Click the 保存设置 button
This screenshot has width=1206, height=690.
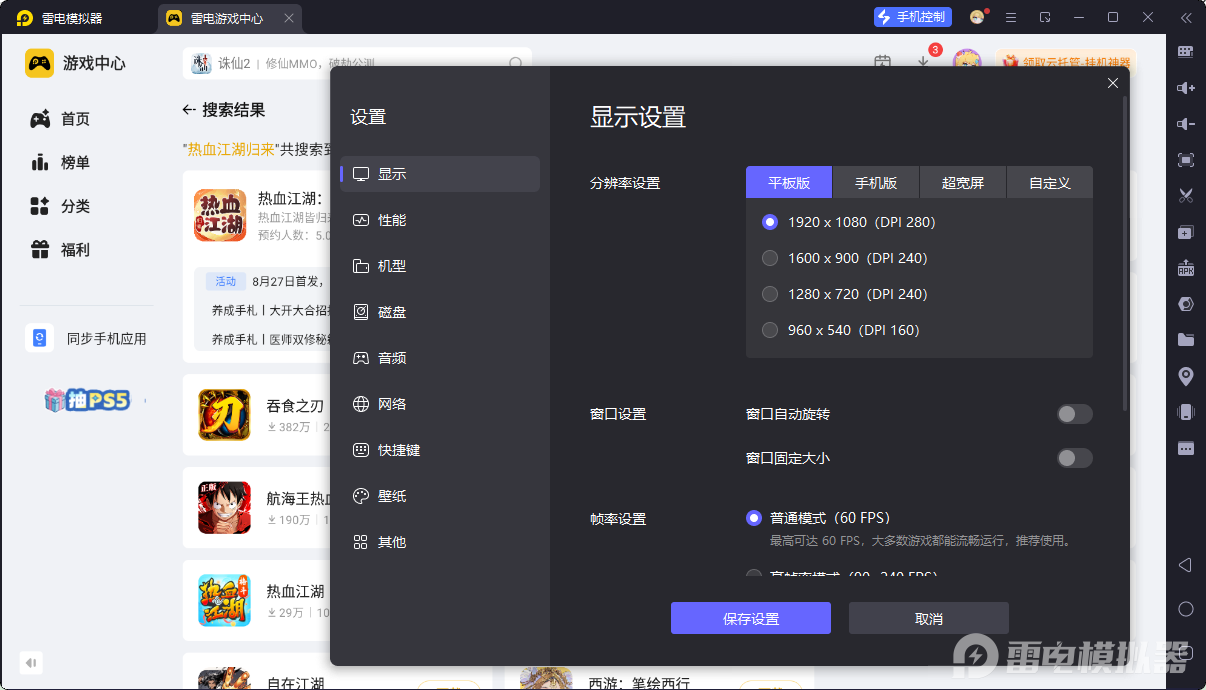pyautogui.click(x=750, y=618)
